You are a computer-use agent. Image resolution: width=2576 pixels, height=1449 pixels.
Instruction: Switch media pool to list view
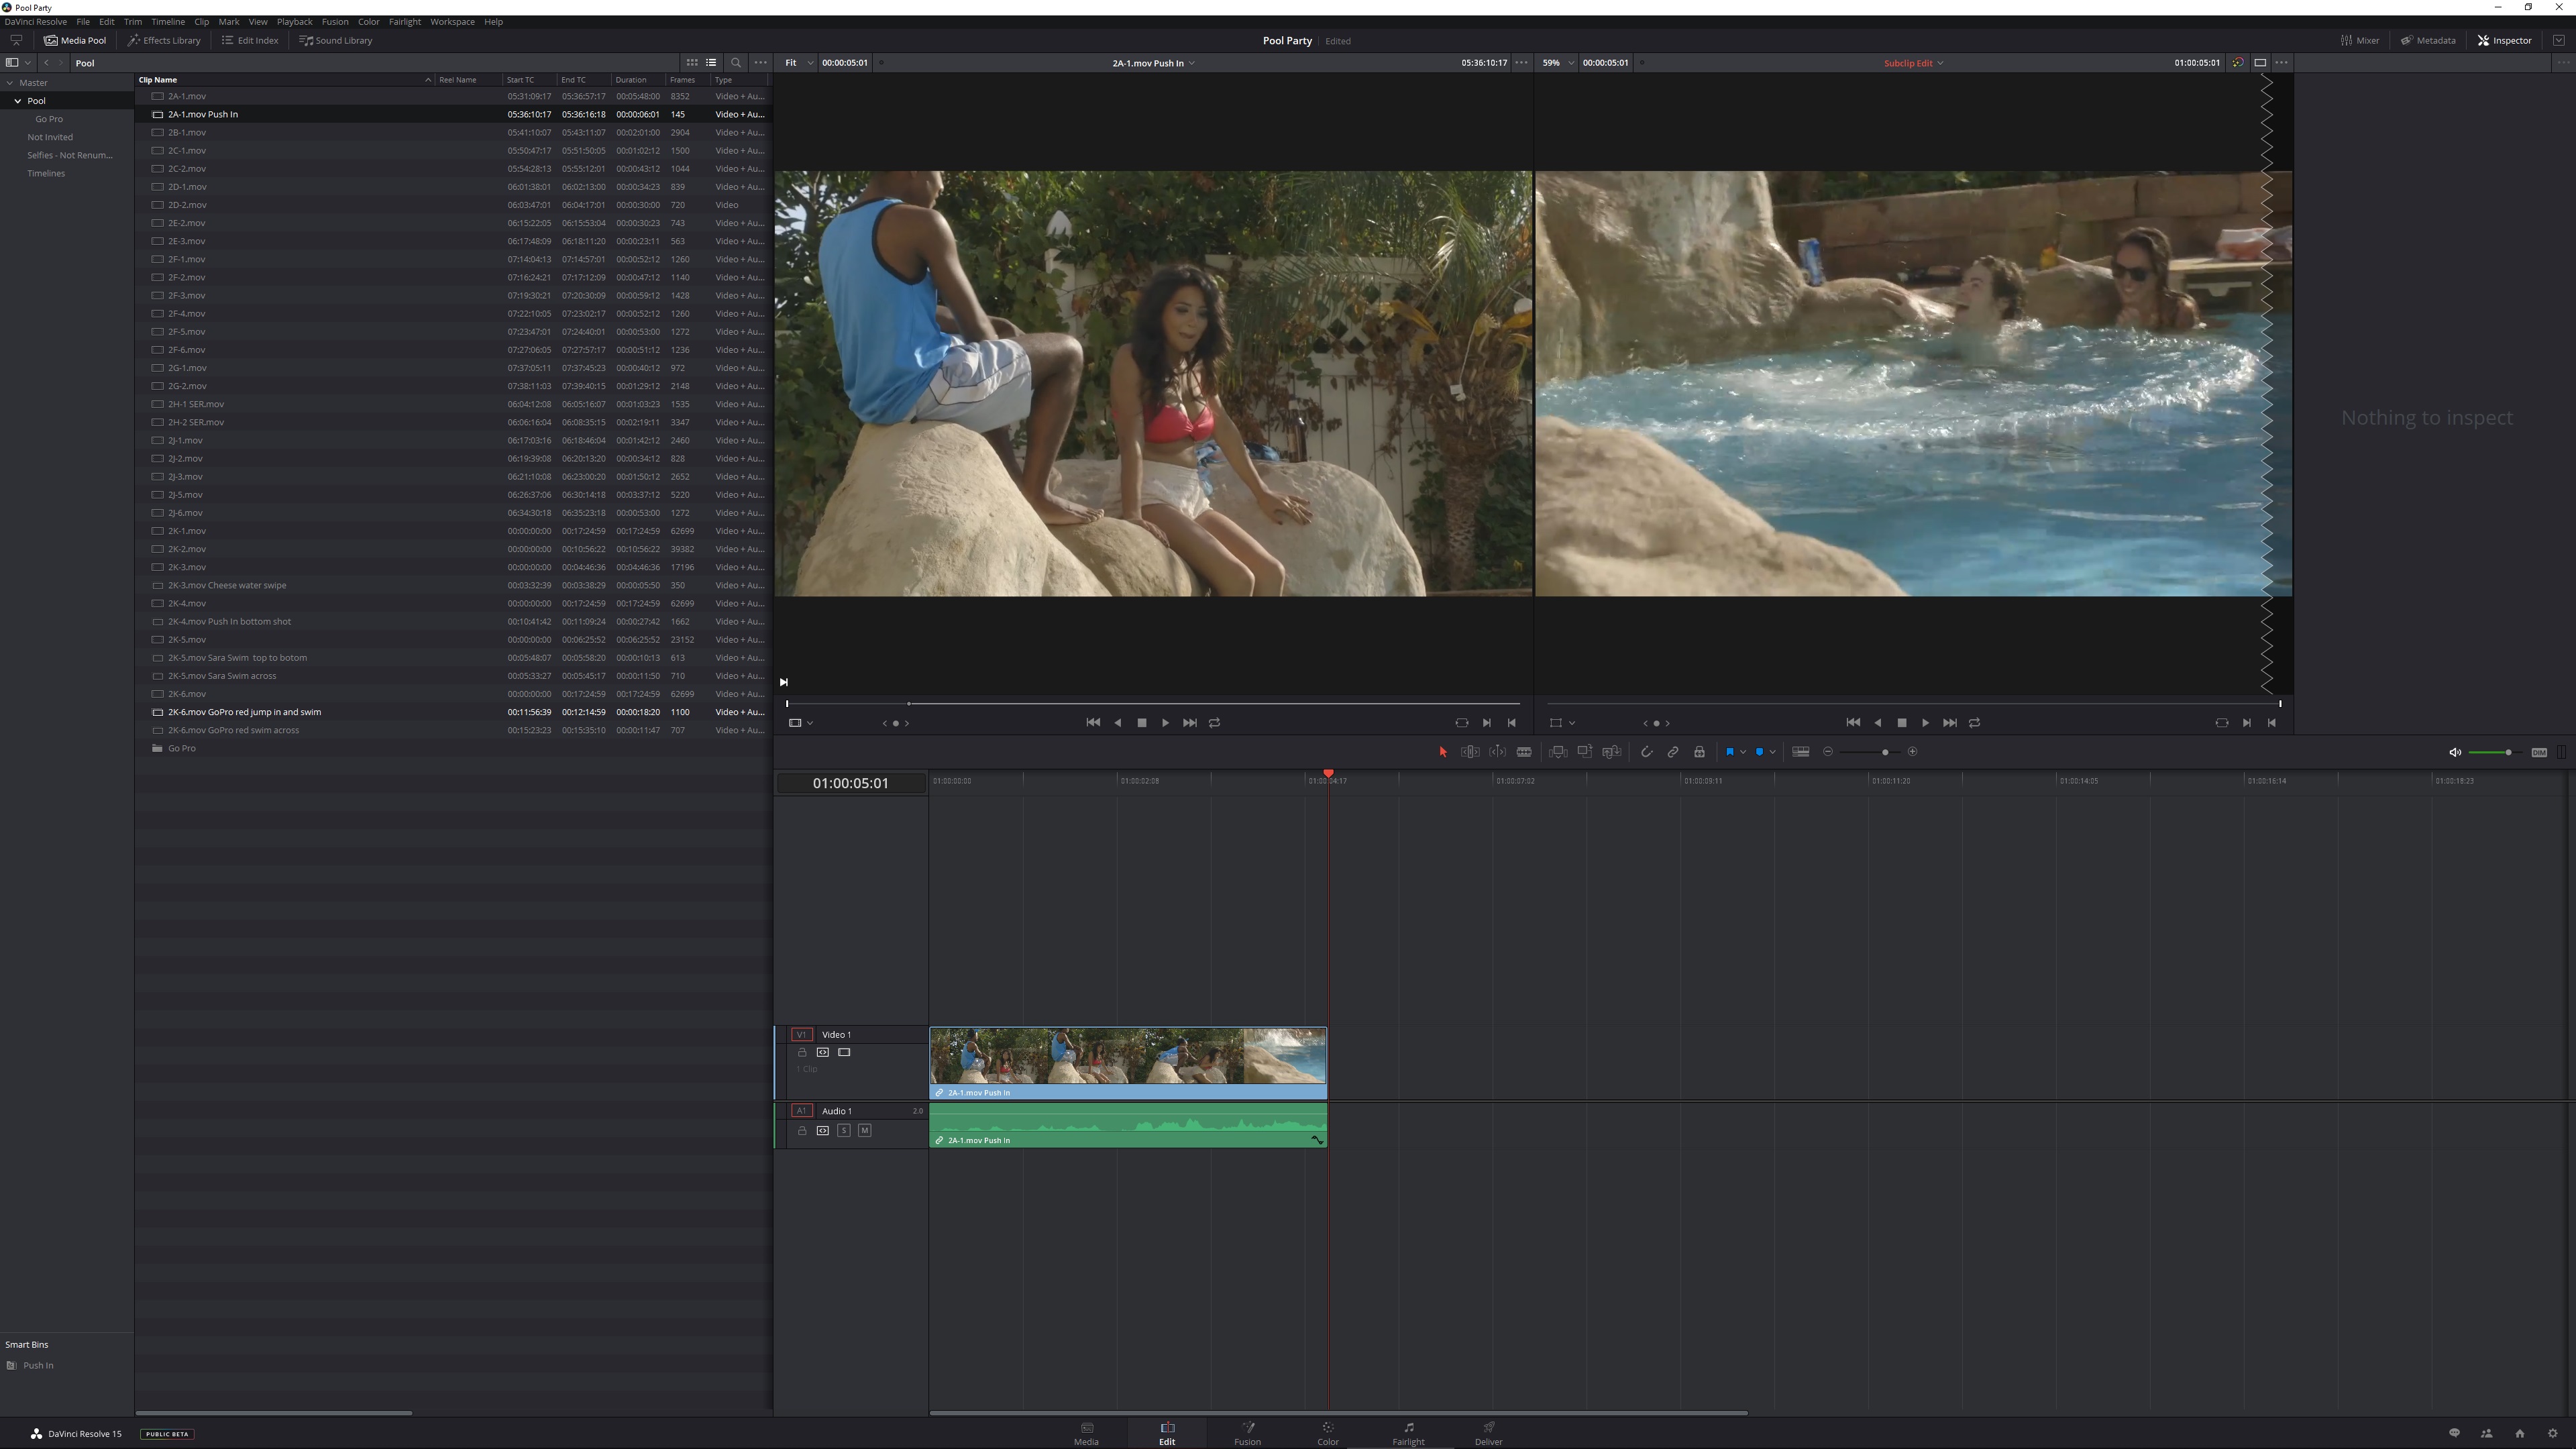[711, 62]
